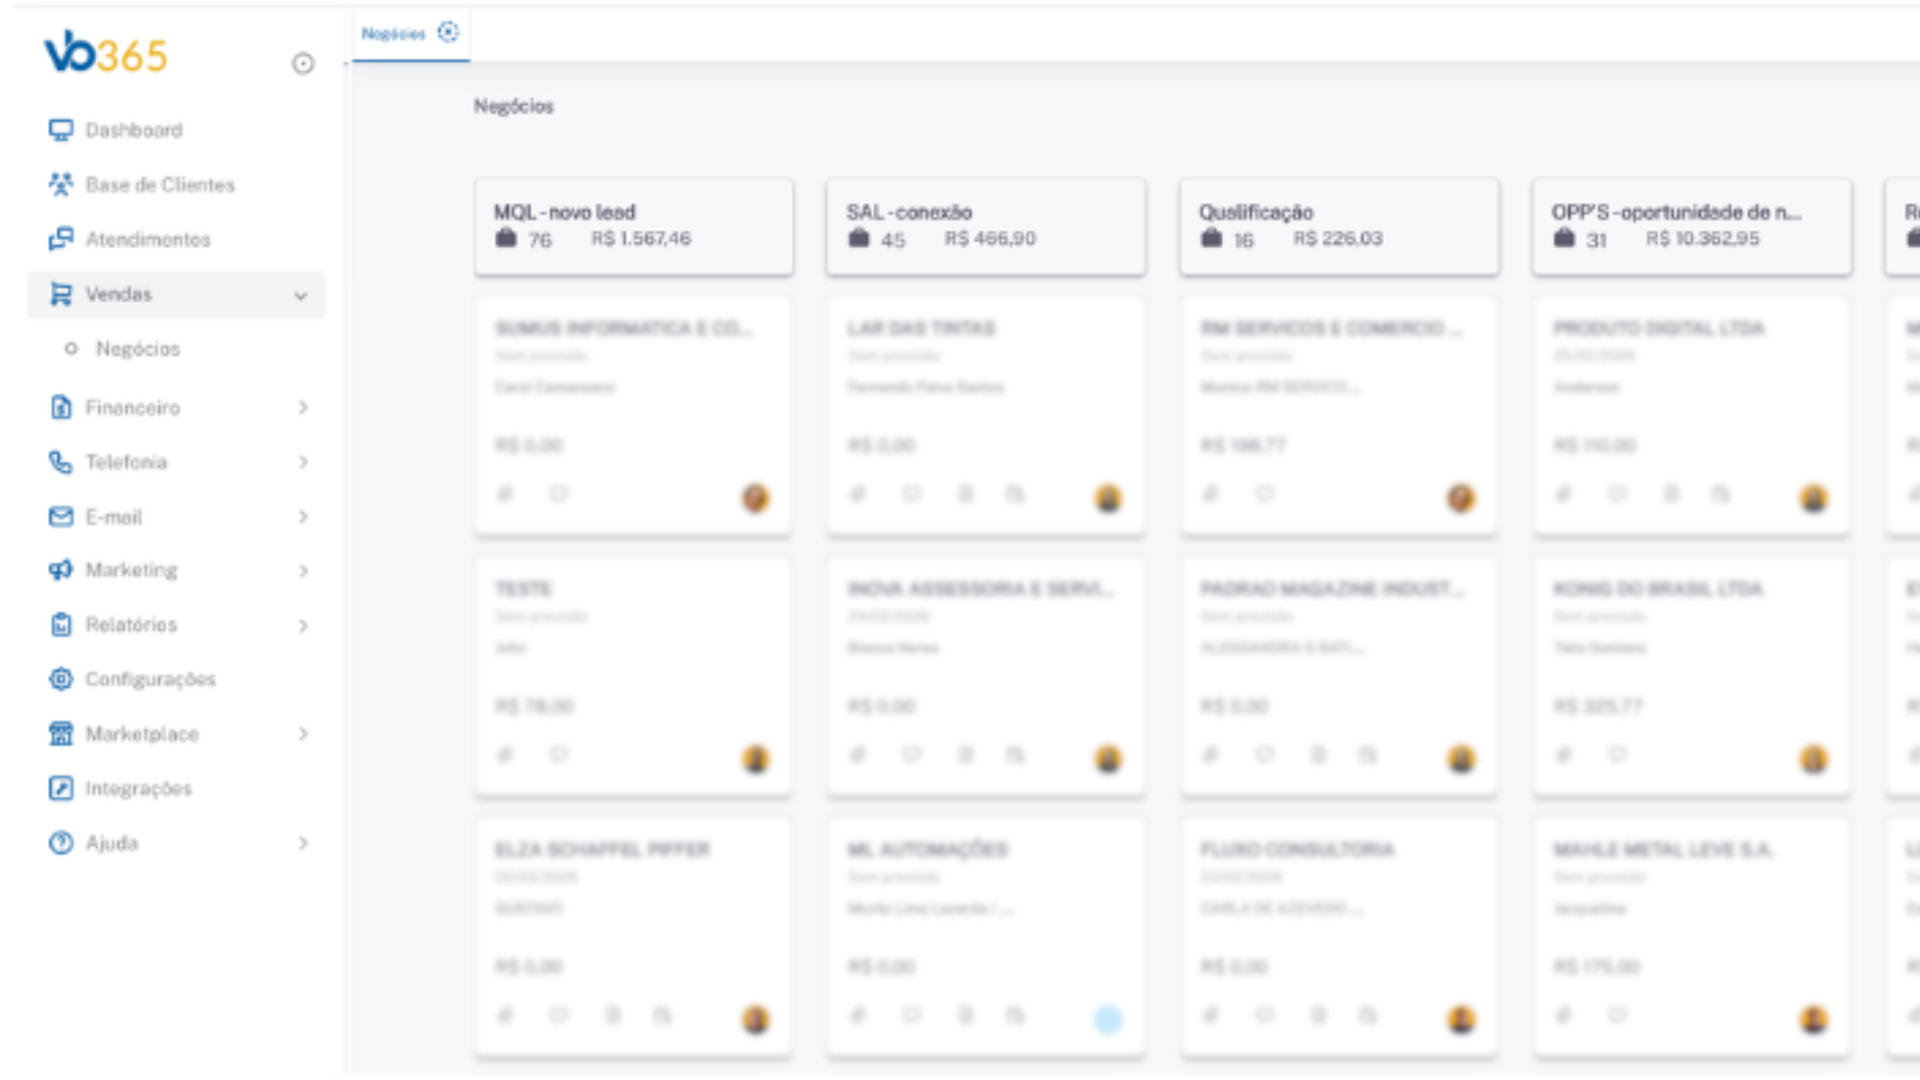1920x1080 pixels.
Task: Expand the Relatórios submenu arrow
Action: 303,626
